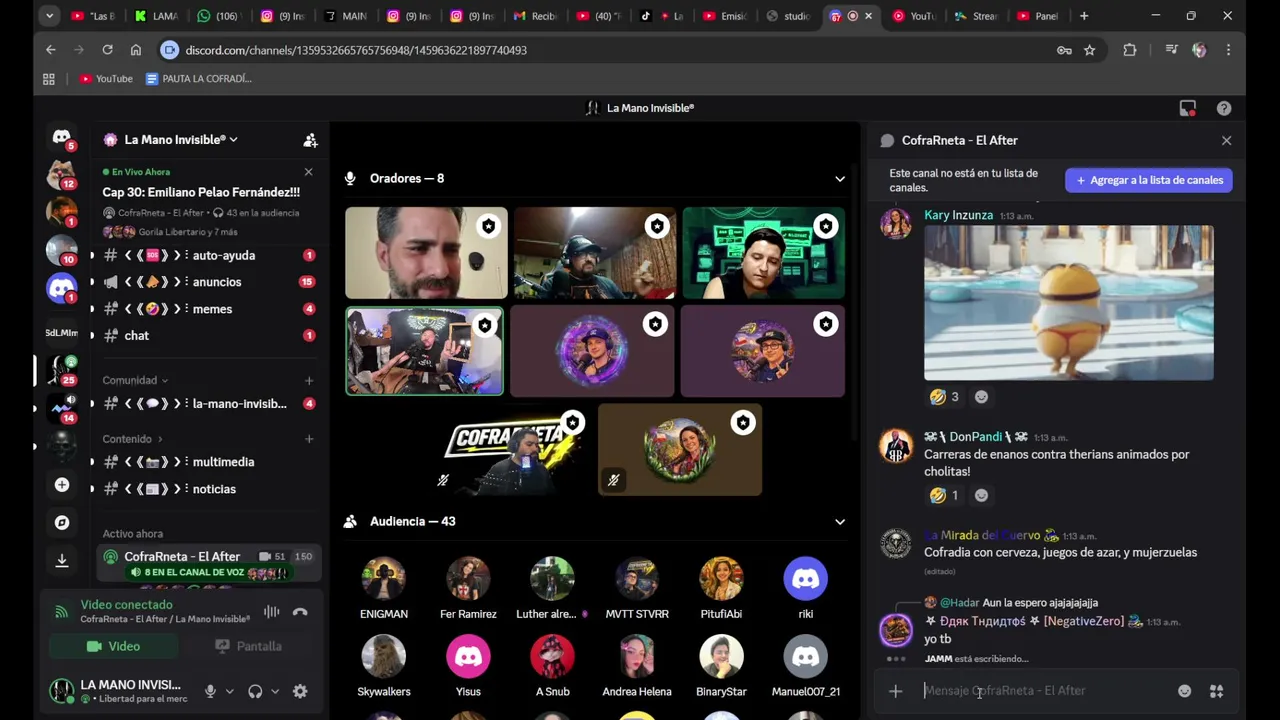Invite people to La Mano Invisible server

coord(310,140)
